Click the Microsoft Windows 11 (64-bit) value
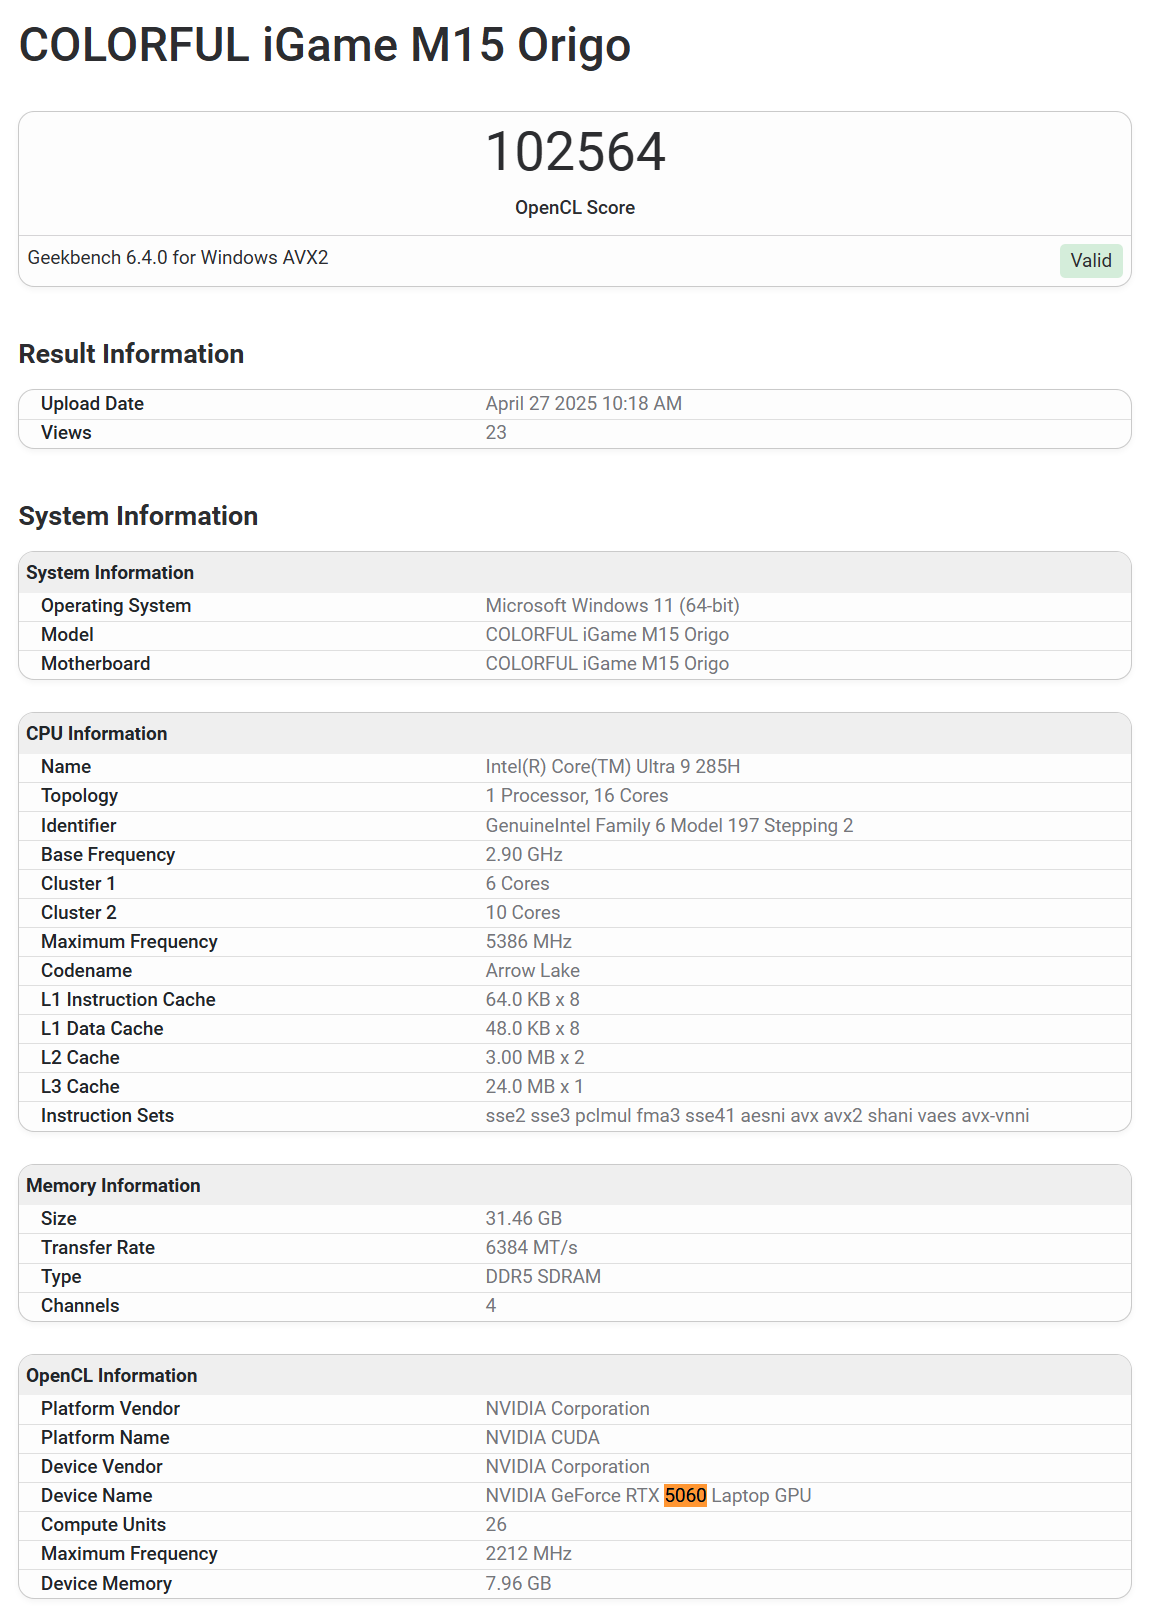The height and width of the screenshot is (1614, 1149). click(613, 605)
